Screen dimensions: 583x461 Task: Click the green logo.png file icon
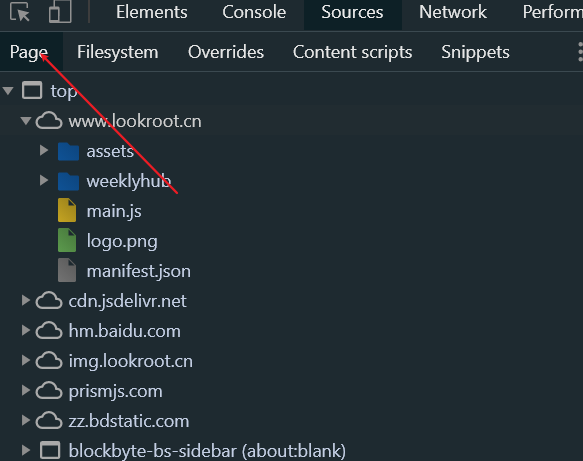coord(67,241)
